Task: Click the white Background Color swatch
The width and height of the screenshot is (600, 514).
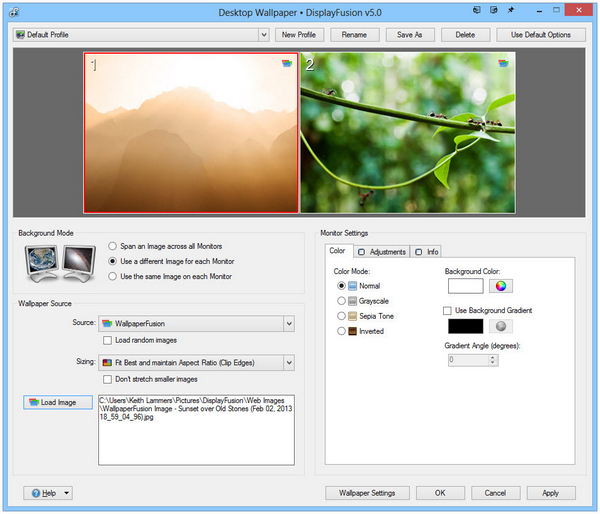Action: click(466, 286)
